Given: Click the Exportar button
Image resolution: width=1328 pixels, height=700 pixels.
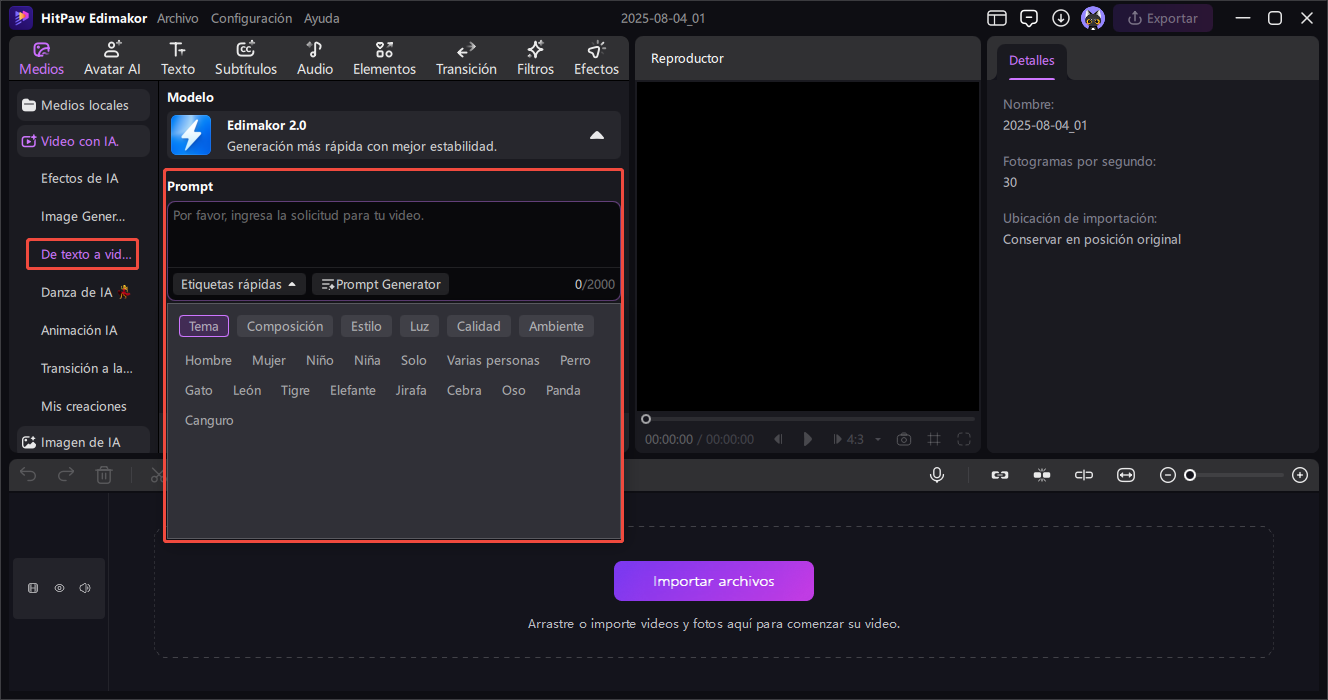Looking at the screenshot, I should [1163, 18].
